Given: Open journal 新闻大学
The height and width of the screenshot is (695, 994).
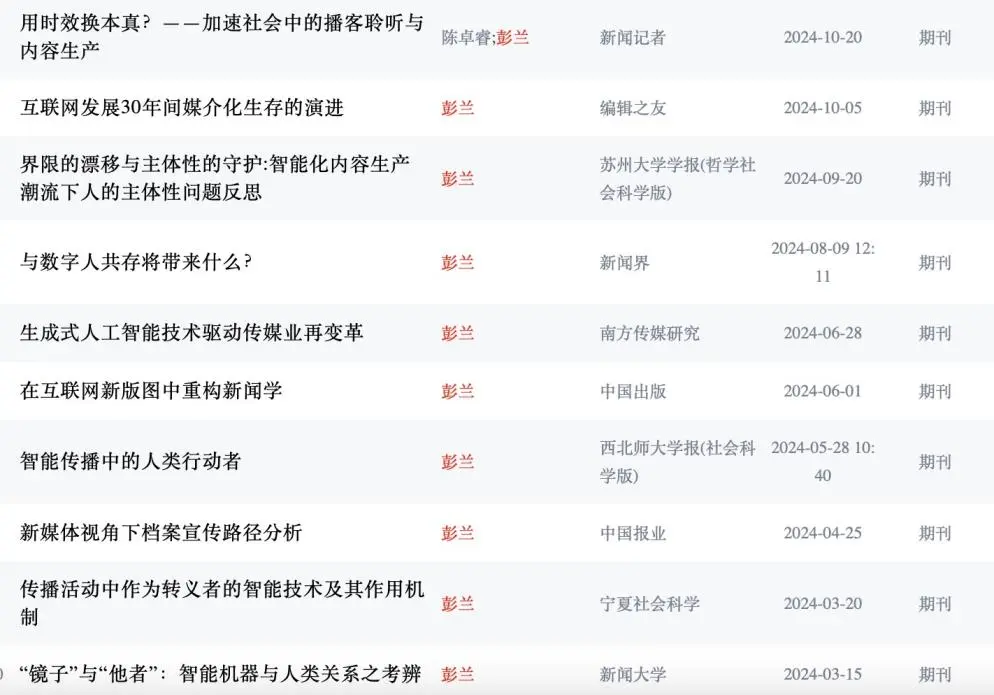Looking at the screenshot, I should pos(633,674).
